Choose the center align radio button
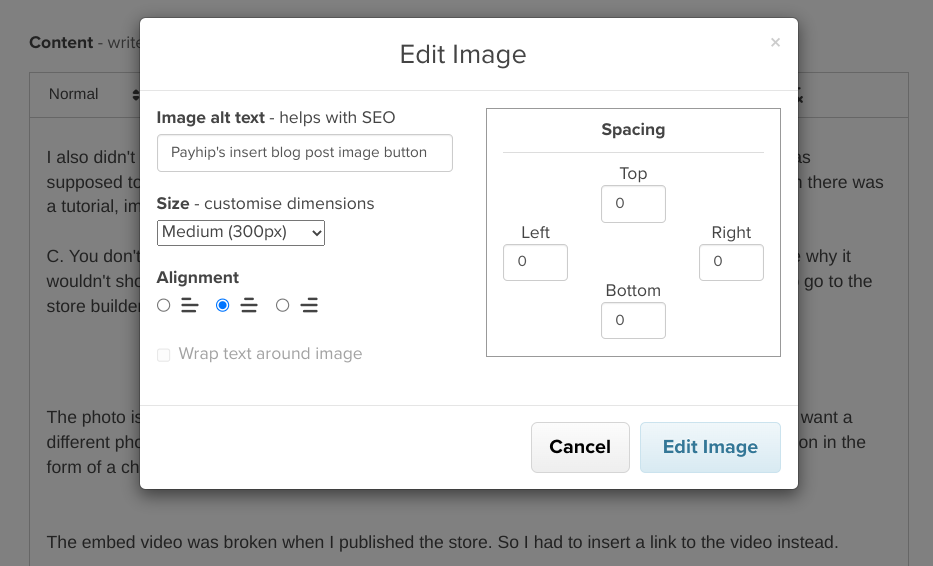The image size is (933, 566). (x=223, y=305)
